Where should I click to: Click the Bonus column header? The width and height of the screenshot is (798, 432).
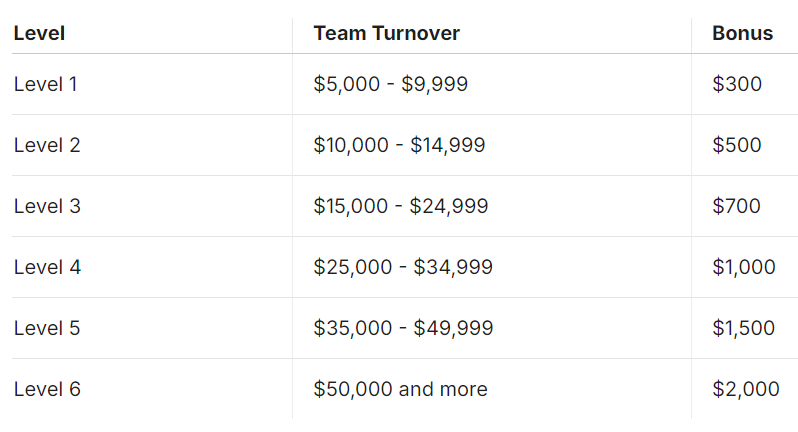(x=743, y=34)
